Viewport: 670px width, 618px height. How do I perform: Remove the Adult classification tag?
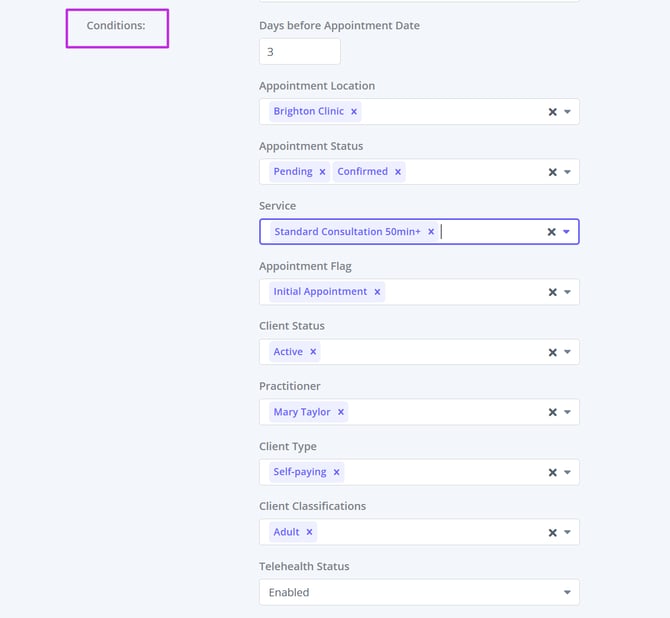tap(309, 532)
